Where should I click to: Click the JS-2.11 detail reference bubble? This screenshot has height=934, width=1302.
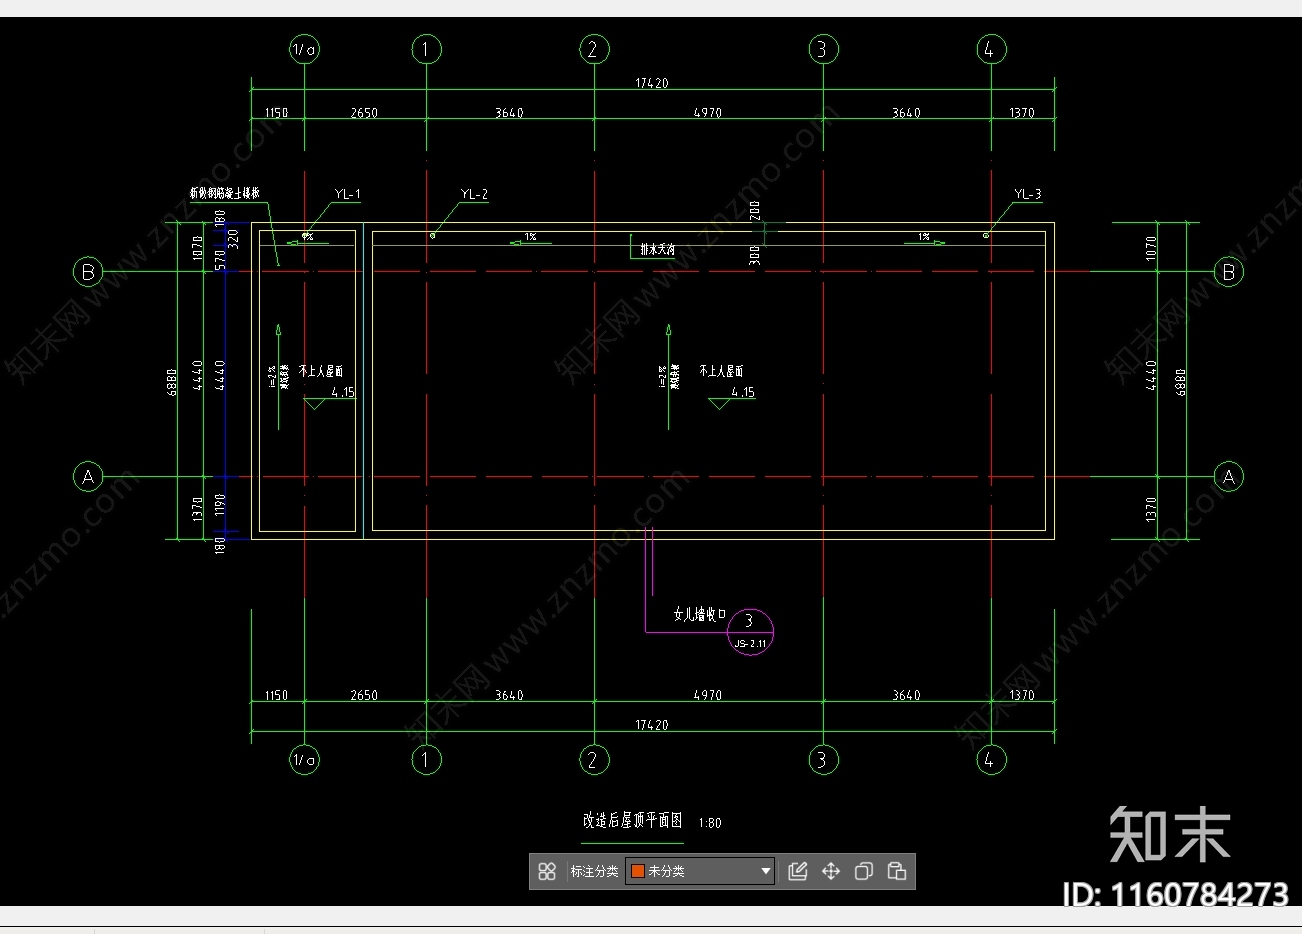coord(750,632)
